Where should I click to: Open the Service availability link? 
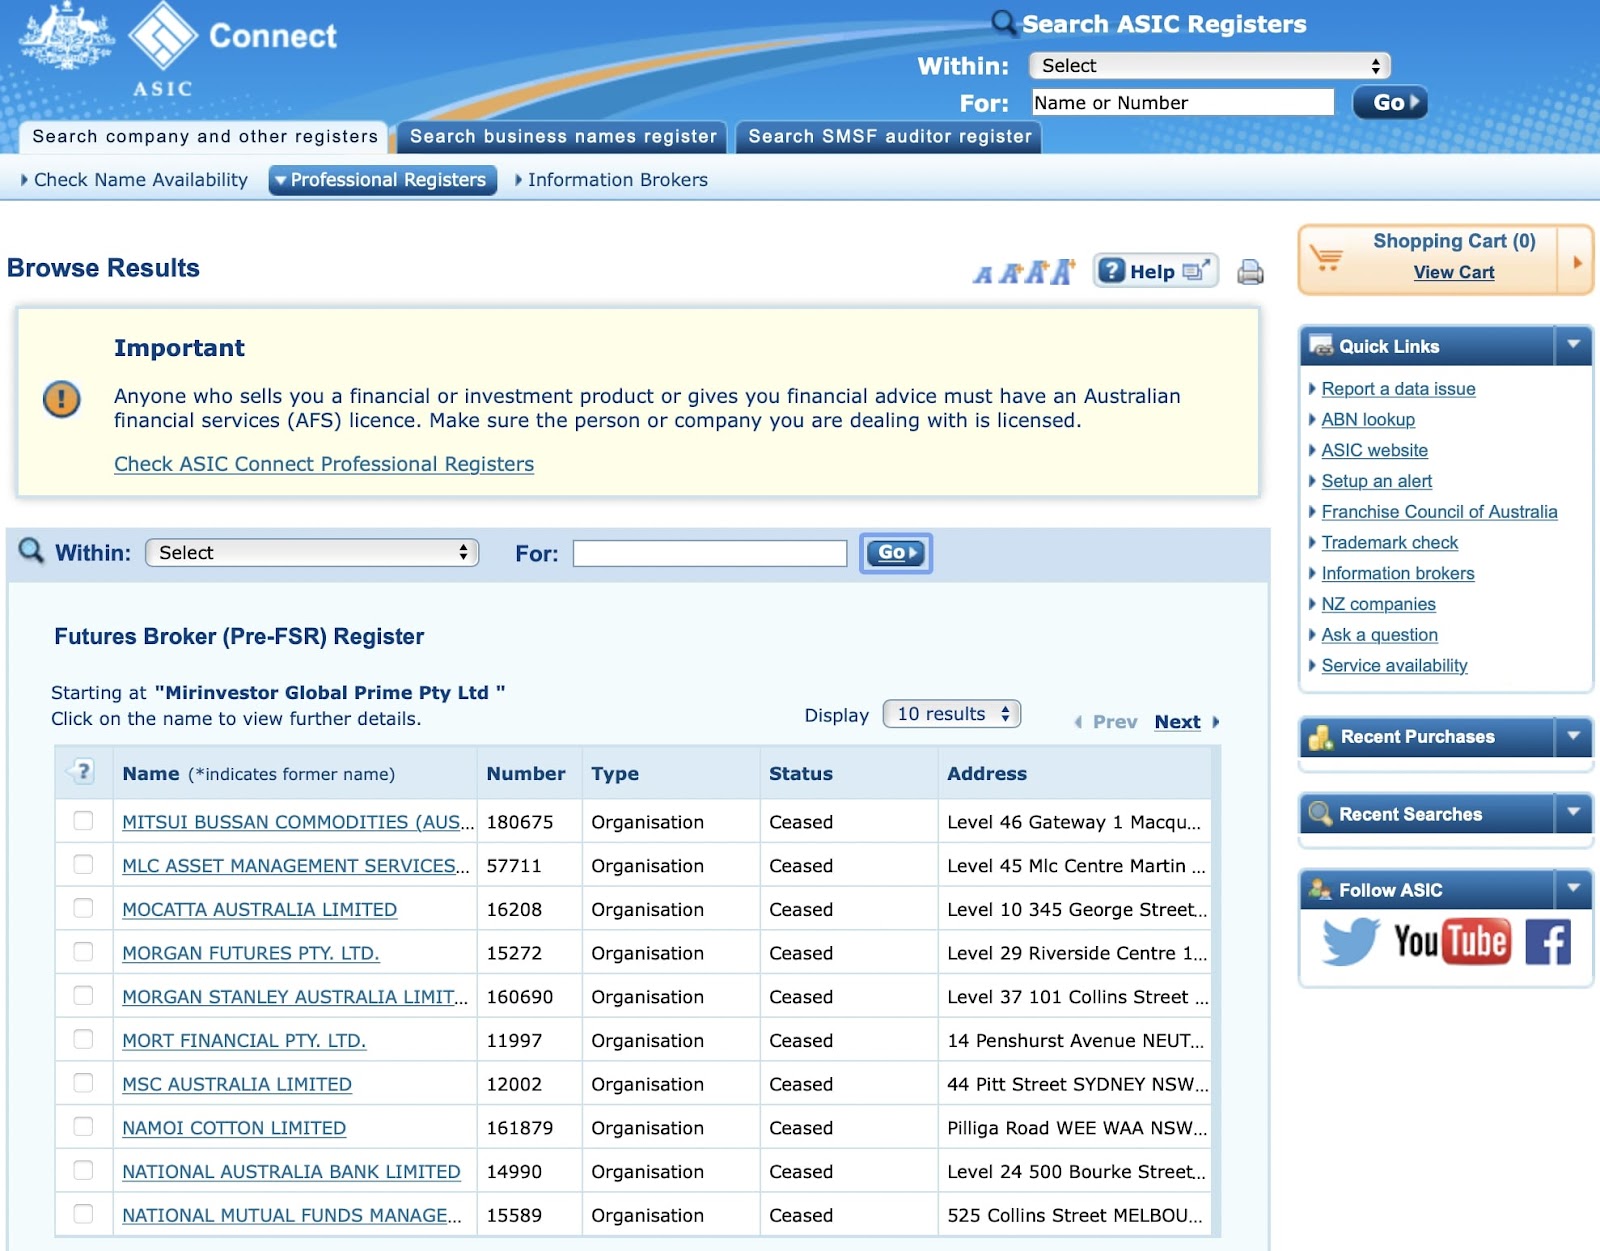coord(1394,666)
